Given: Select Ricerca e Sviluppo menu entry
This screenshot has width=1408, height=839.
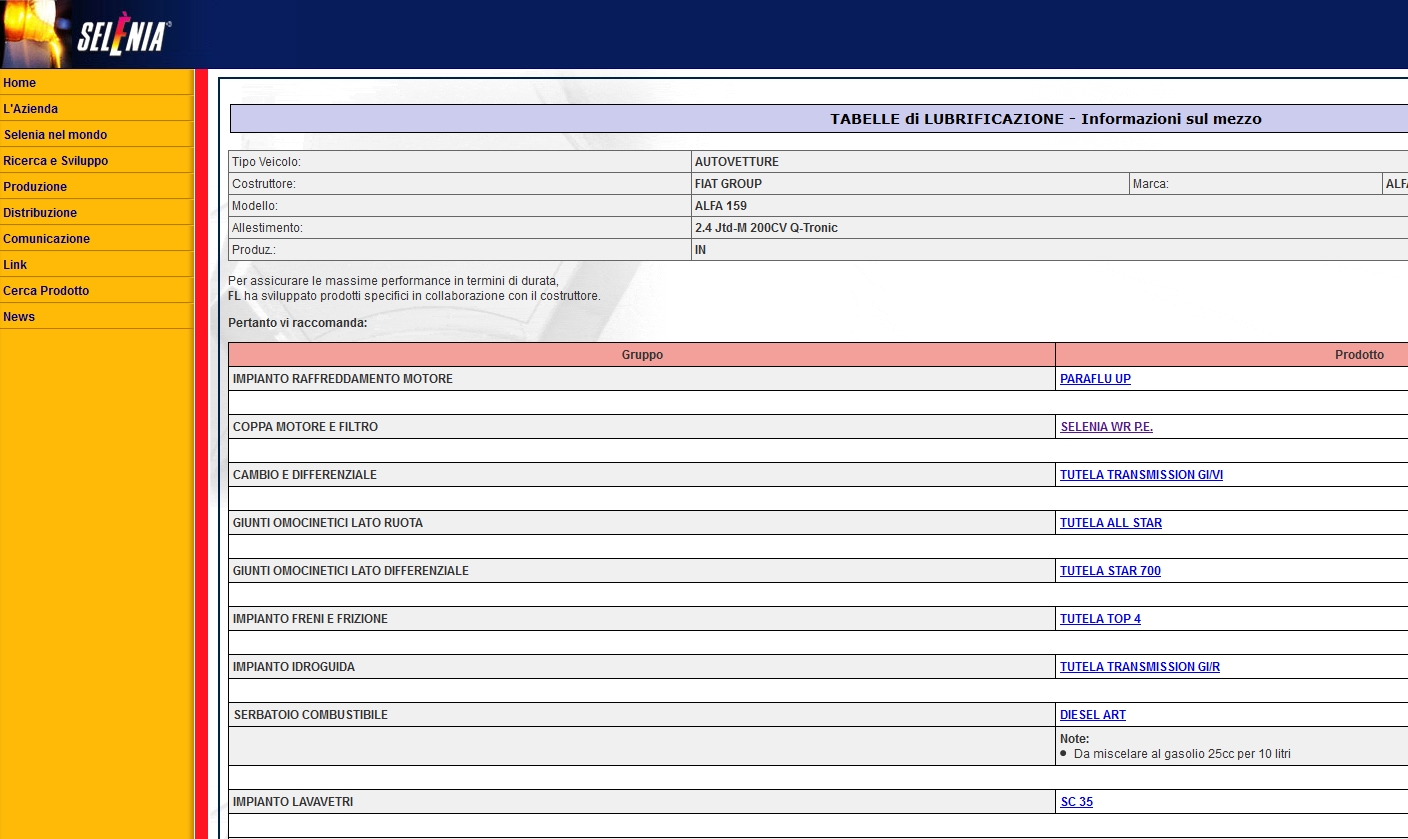Looking at the screenshot, I should point(56,161).
